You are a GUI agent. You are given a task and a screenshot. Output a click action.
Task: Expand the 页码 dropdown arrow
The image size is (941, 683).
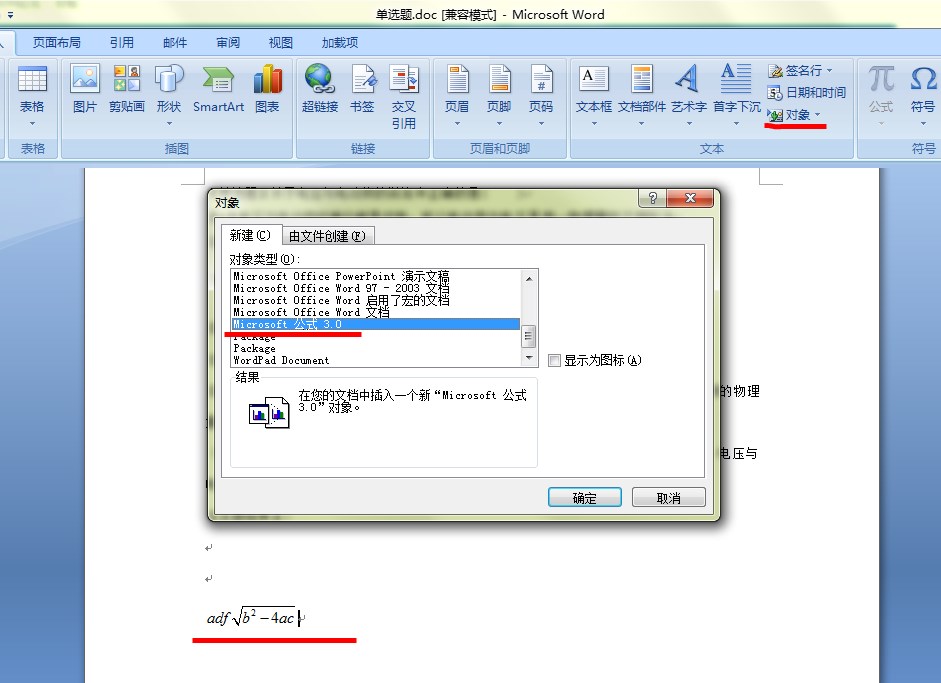[541, 124]
